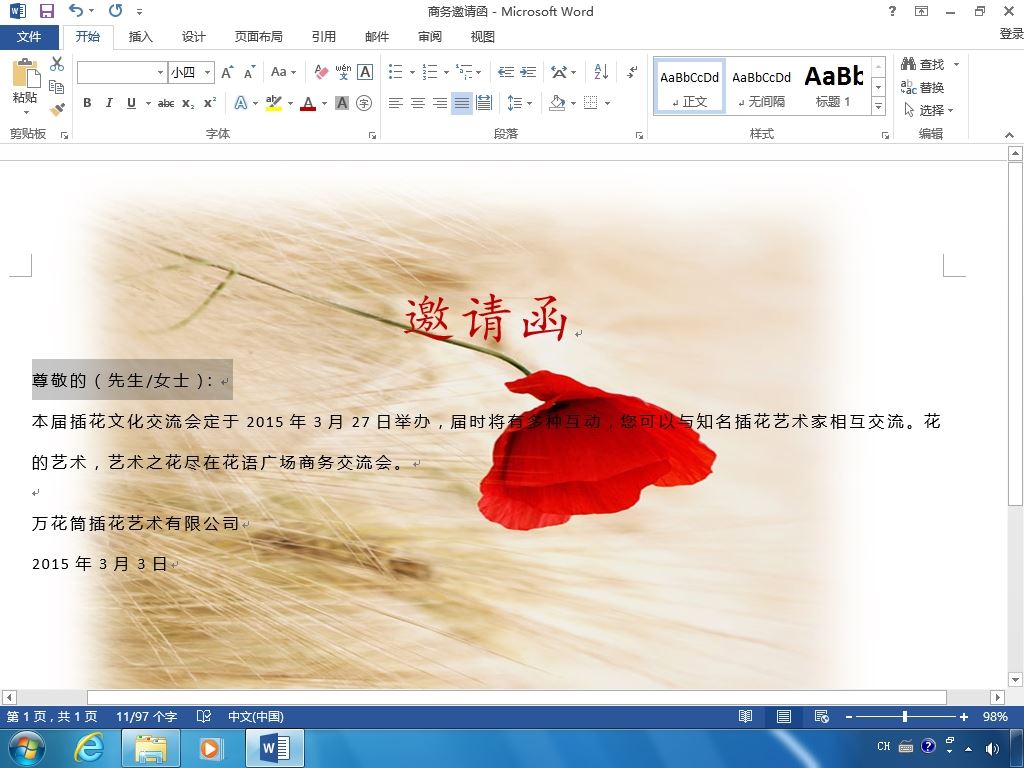The image size is (1024, 768).
Task: Click the Save icon in quick access toolbar
Action: tap(47, 11)
